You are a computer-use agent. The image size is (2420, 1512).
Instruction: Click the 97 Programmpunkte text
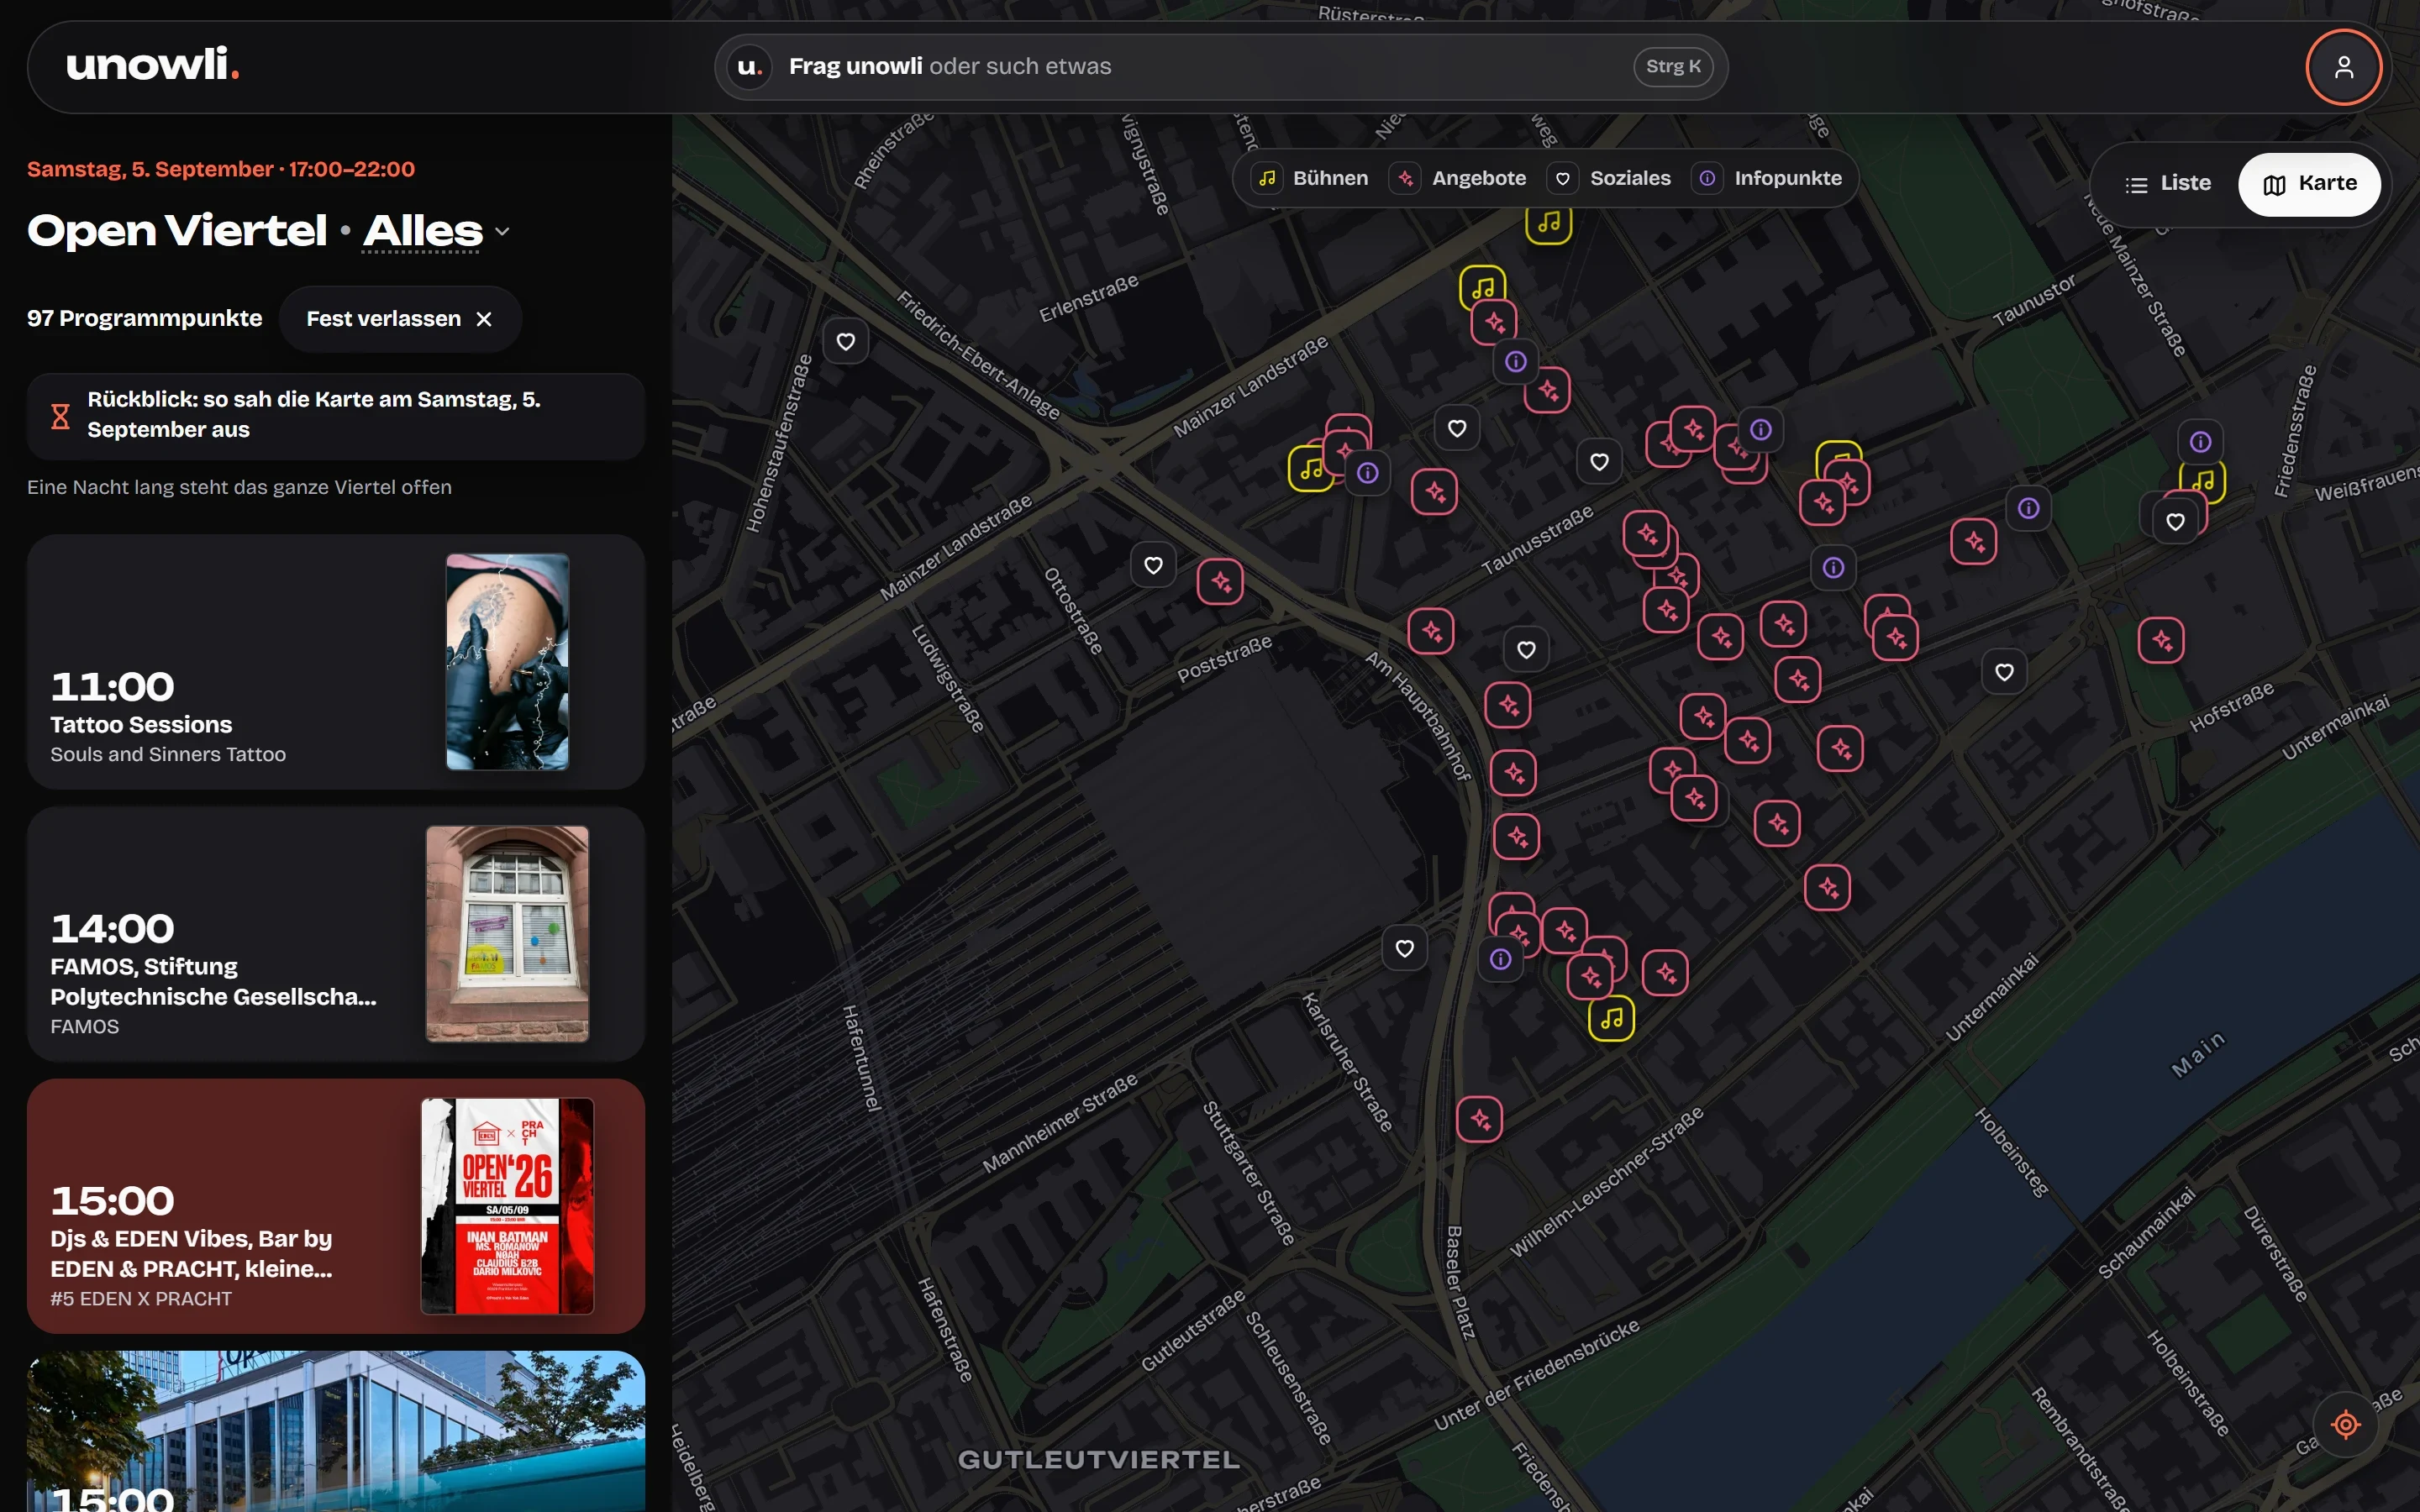click(x=144, y=319)
